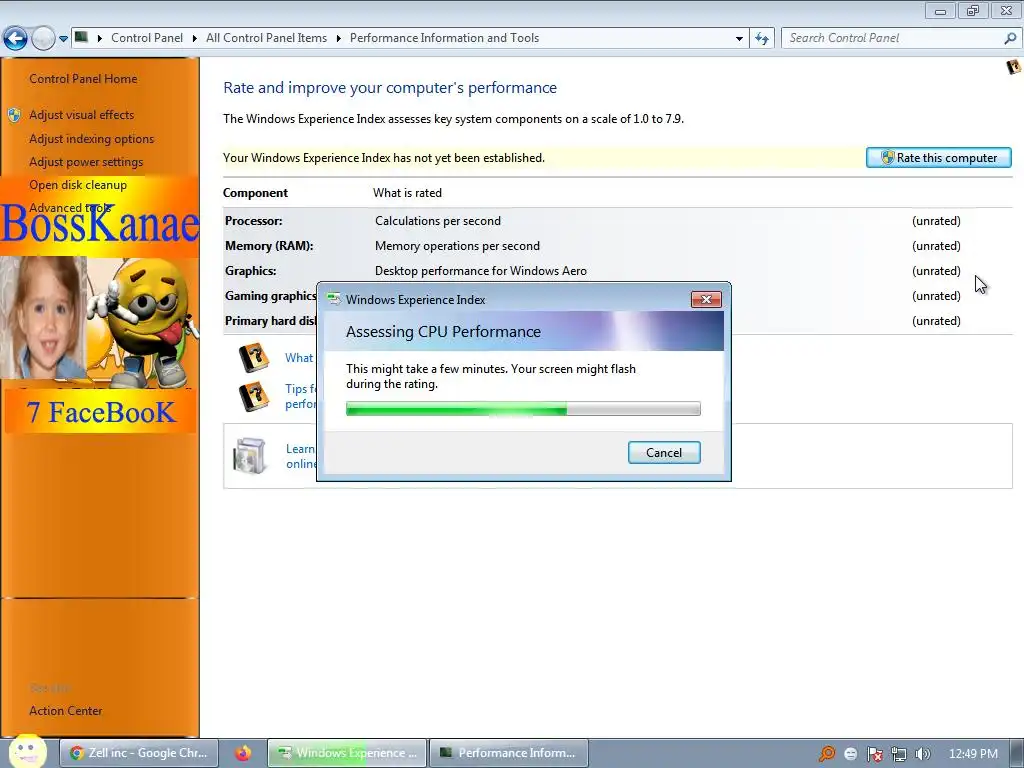Image resolution: width=1024 pixels, height=768 pixels.
Task: Click the software box icon beside Learn link
Action: tap(250, 455)
